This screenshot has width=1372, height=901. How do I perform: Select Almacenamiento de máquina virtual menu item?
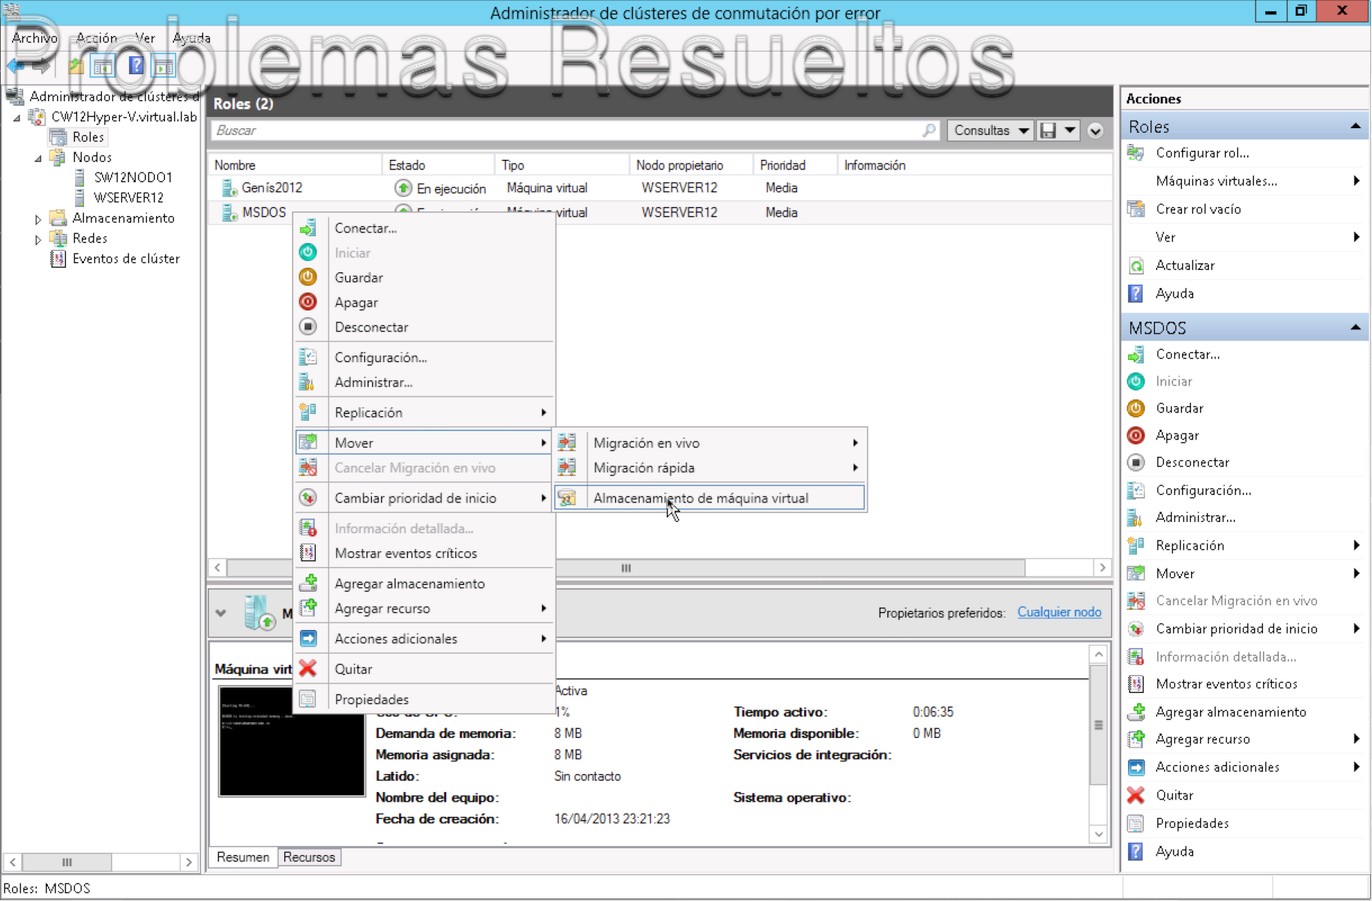tap(710, 498)
